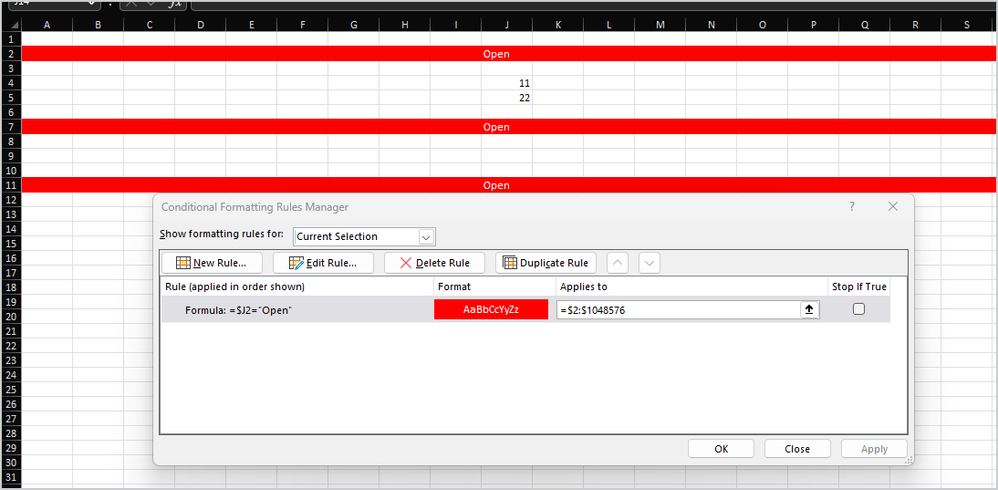The image size is (998, 490).
Task: Duplicate the selected formatting rule
Action: (546, 263)
